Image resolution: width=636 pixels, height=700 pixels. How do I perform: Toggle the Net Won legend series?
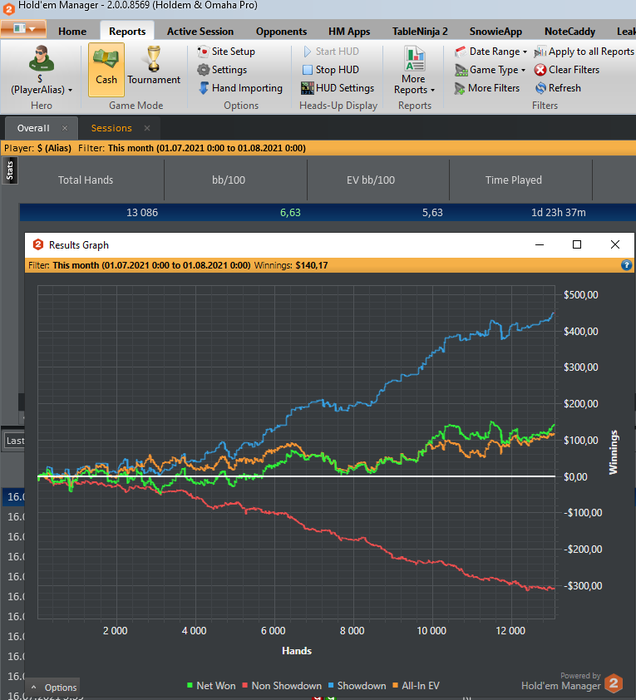point(211,686)
